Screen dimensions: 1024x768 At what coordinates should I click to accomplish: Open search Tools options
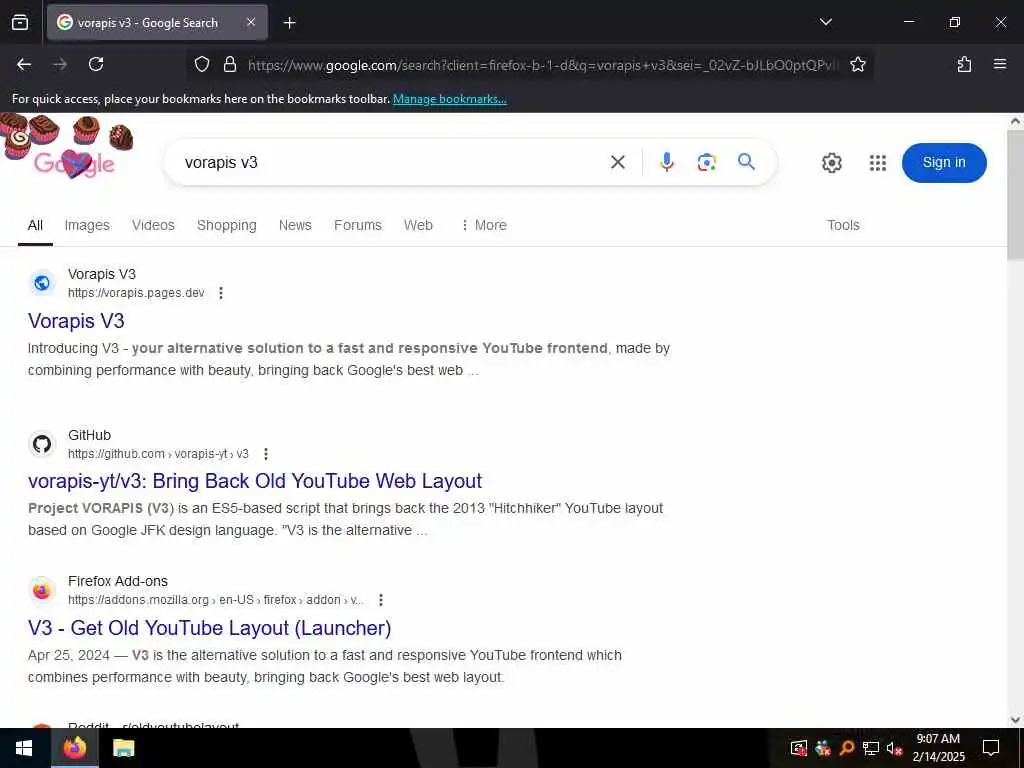pos(843,225)
